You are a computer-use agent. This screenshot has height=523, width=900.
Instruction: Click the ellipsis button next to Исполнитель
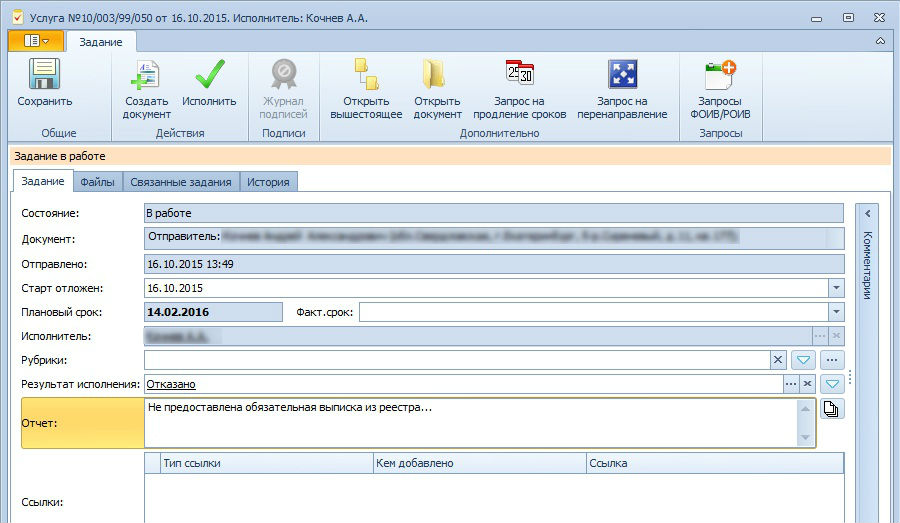point(820,336)
